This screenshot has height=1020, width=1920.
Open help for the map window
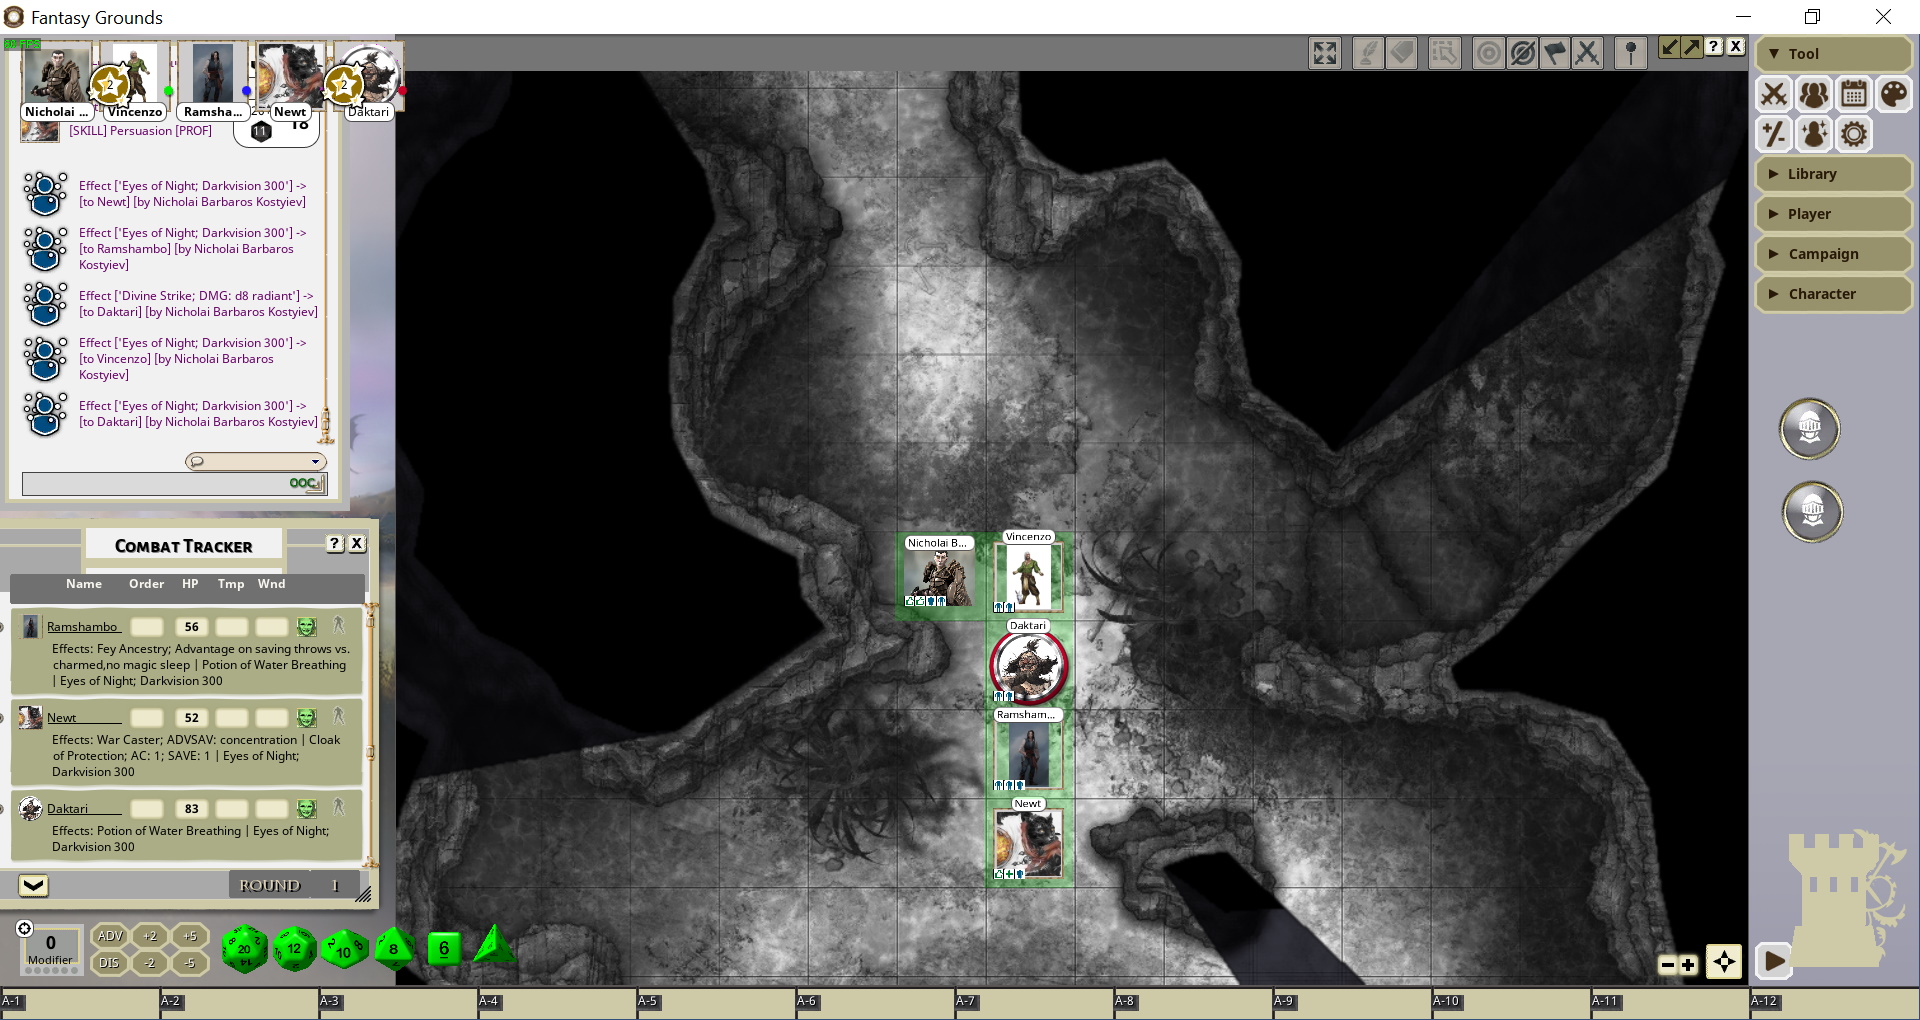[1714, 47]
